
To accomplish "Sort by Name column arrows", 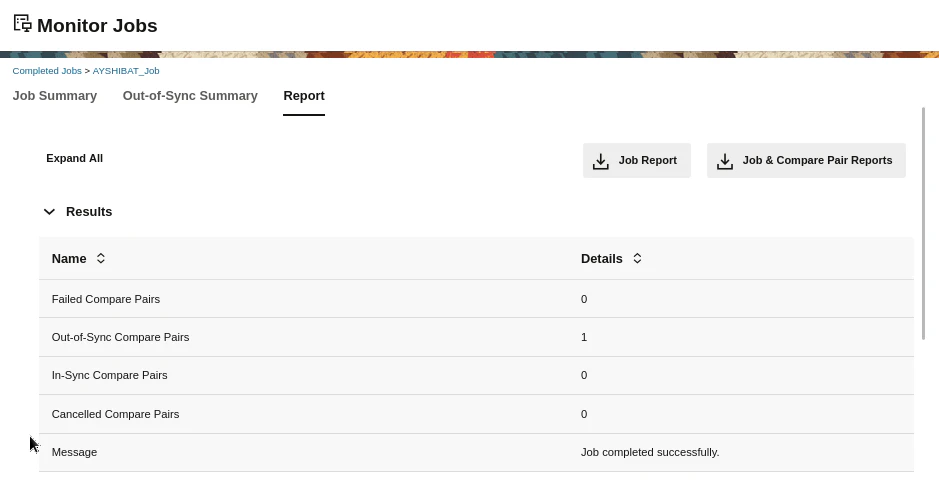I will (x=101, y=258).
